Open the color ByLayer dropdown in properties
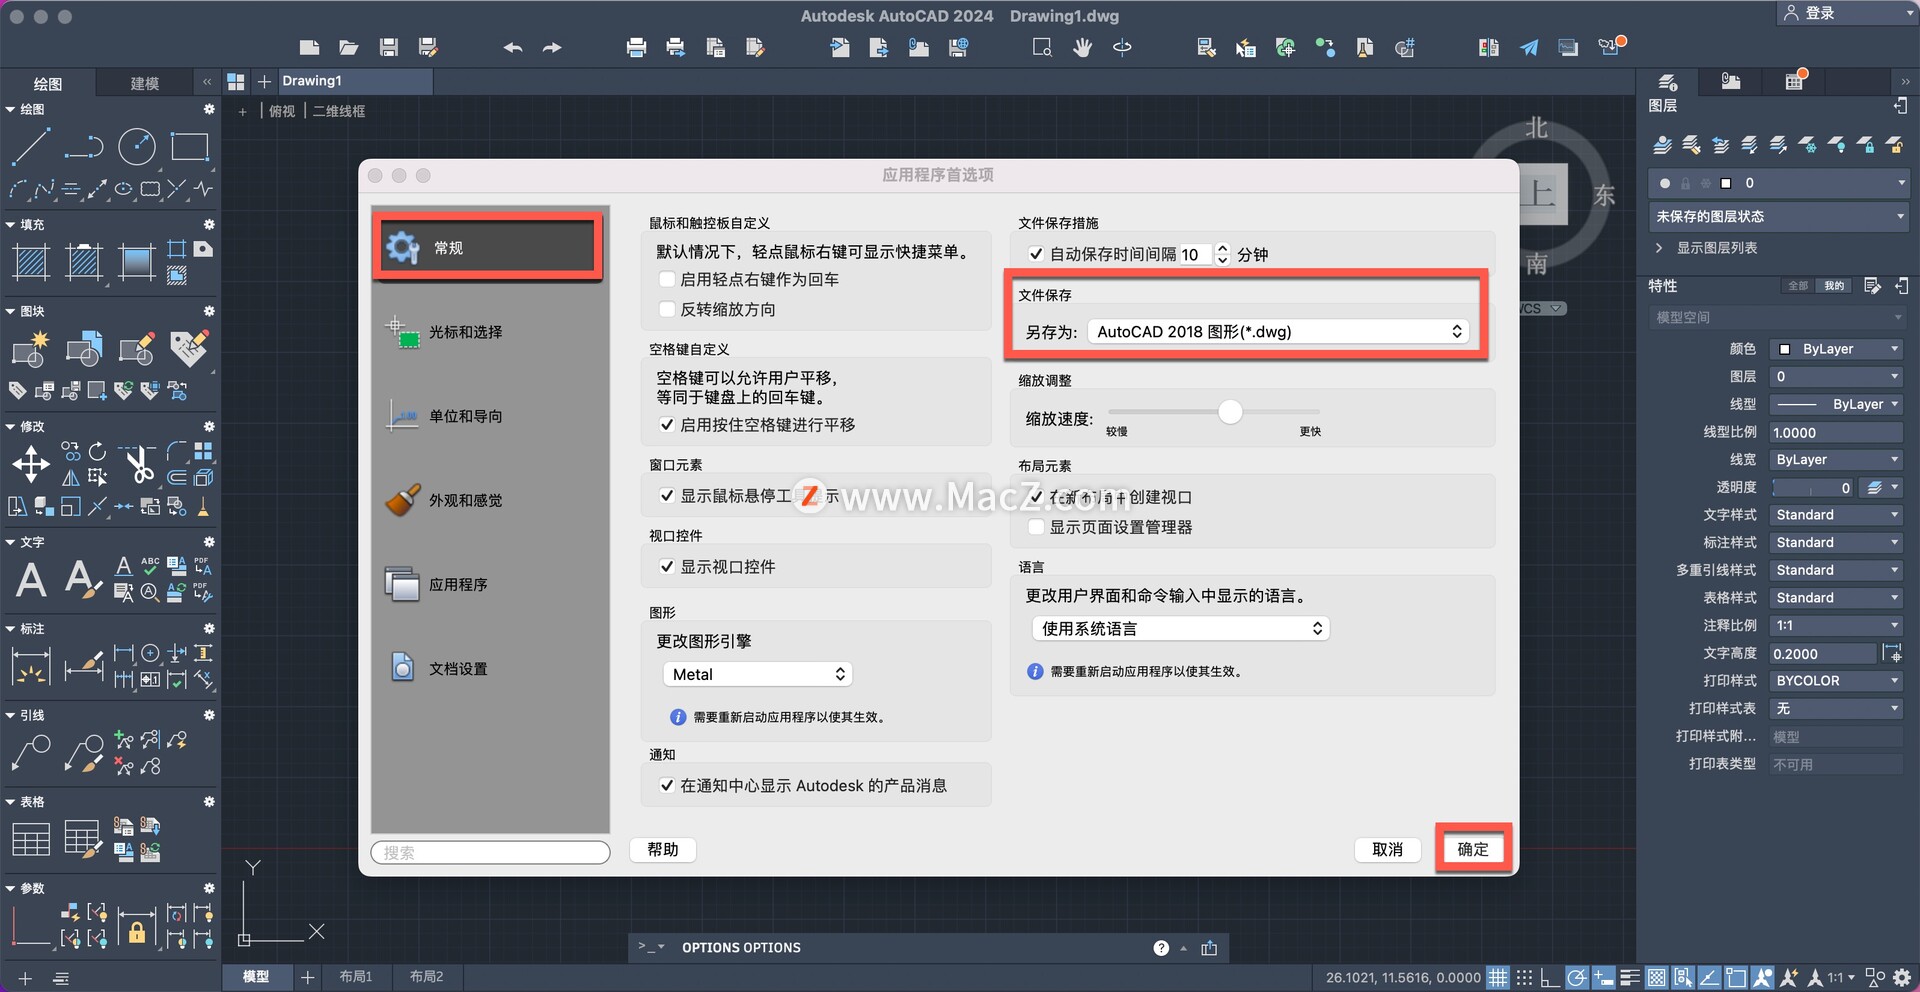Screen dimensions: 1920x992 coord(1836,349)
